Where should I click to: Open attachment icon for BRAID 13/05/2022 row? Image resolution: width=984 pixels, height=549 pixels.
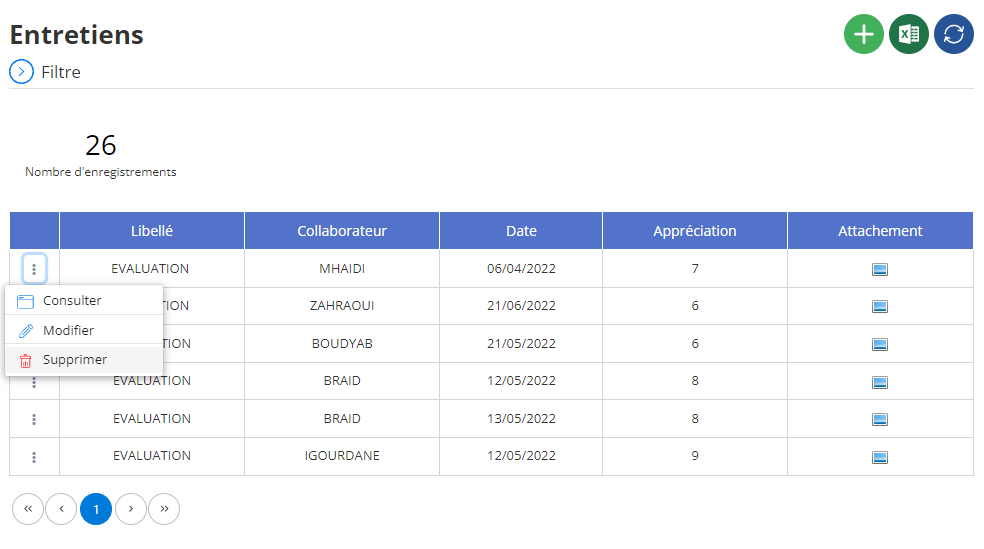(880, 420)
